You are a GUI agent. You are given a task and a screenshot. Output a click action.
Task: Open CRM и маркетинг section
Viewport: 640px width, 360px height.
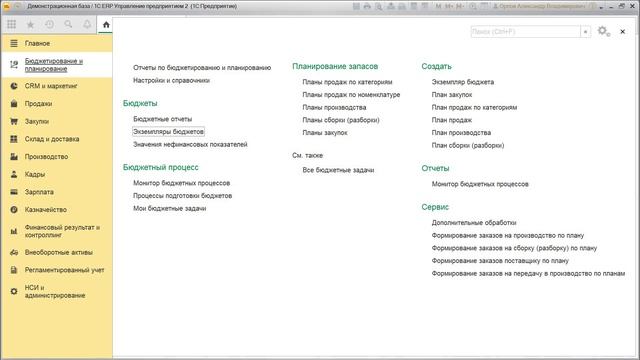coord(57,86)
